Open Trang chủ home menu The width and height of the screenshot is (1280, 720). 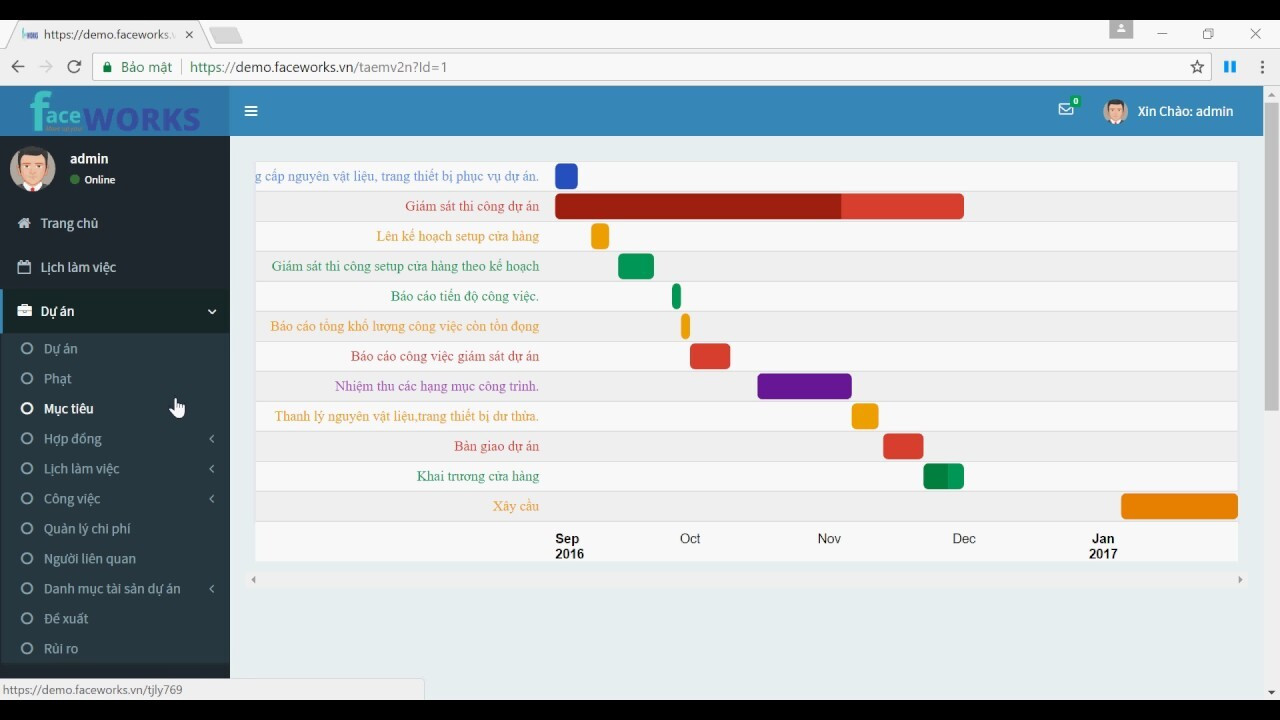pyautogui.click(x=69, y=223)
